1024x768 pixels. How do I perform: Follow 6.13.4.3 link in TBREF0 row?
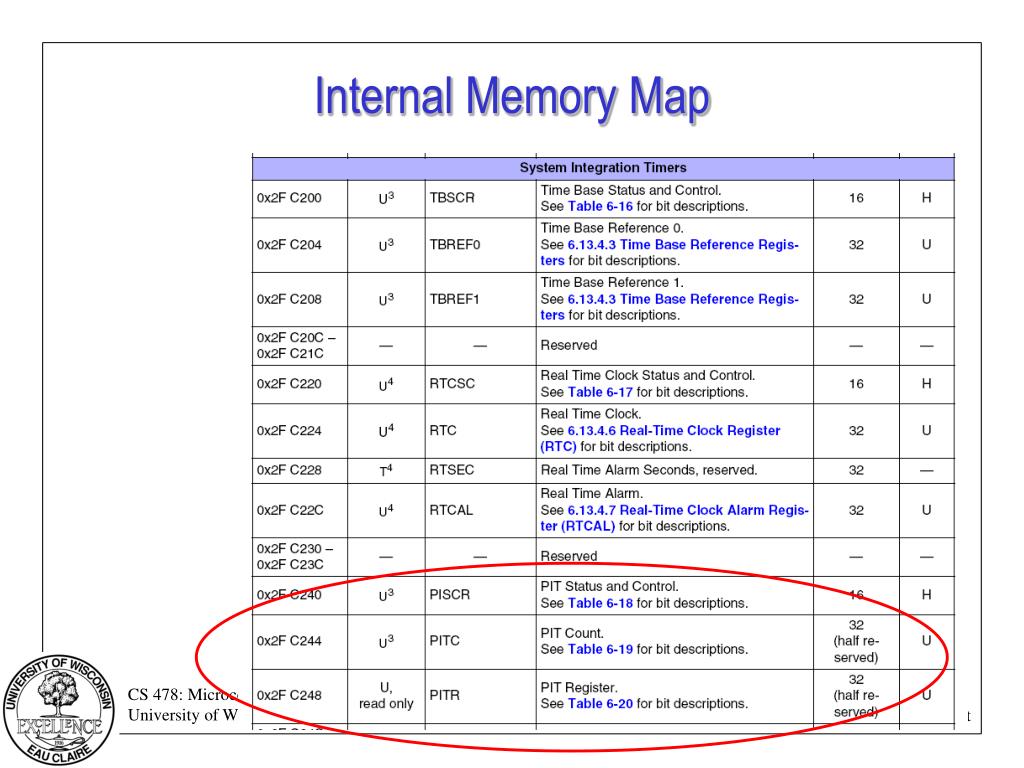tap(669, 253)
